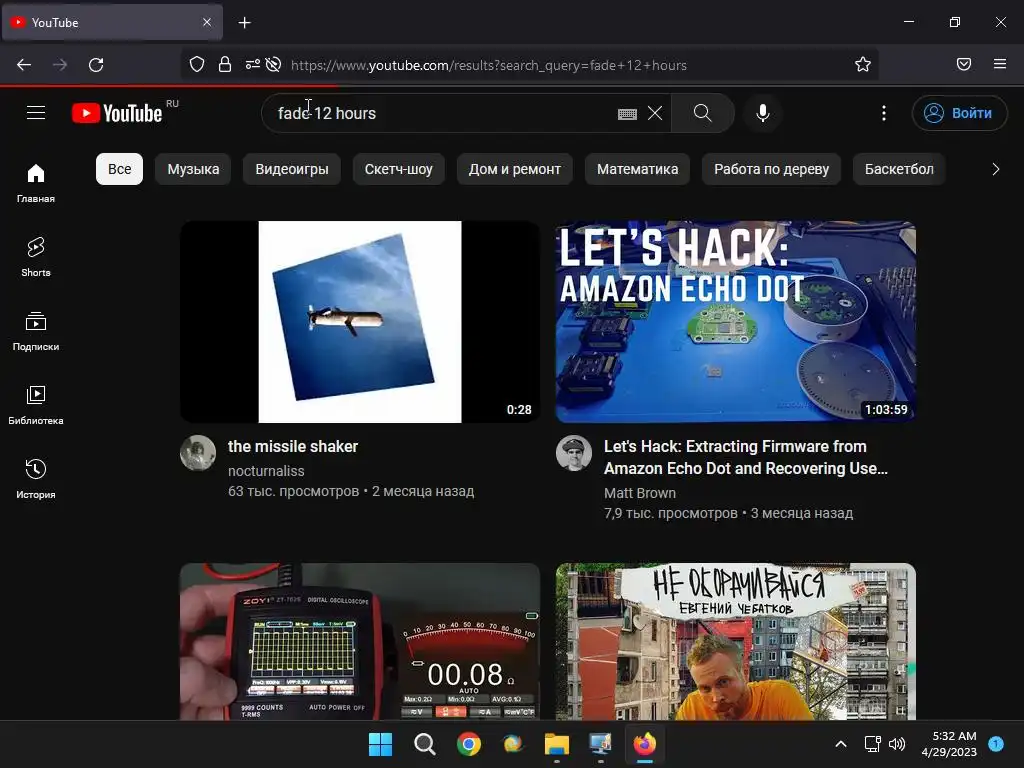Select the Все filter chip
This screenshot has height=768, width=1024.
120,169
